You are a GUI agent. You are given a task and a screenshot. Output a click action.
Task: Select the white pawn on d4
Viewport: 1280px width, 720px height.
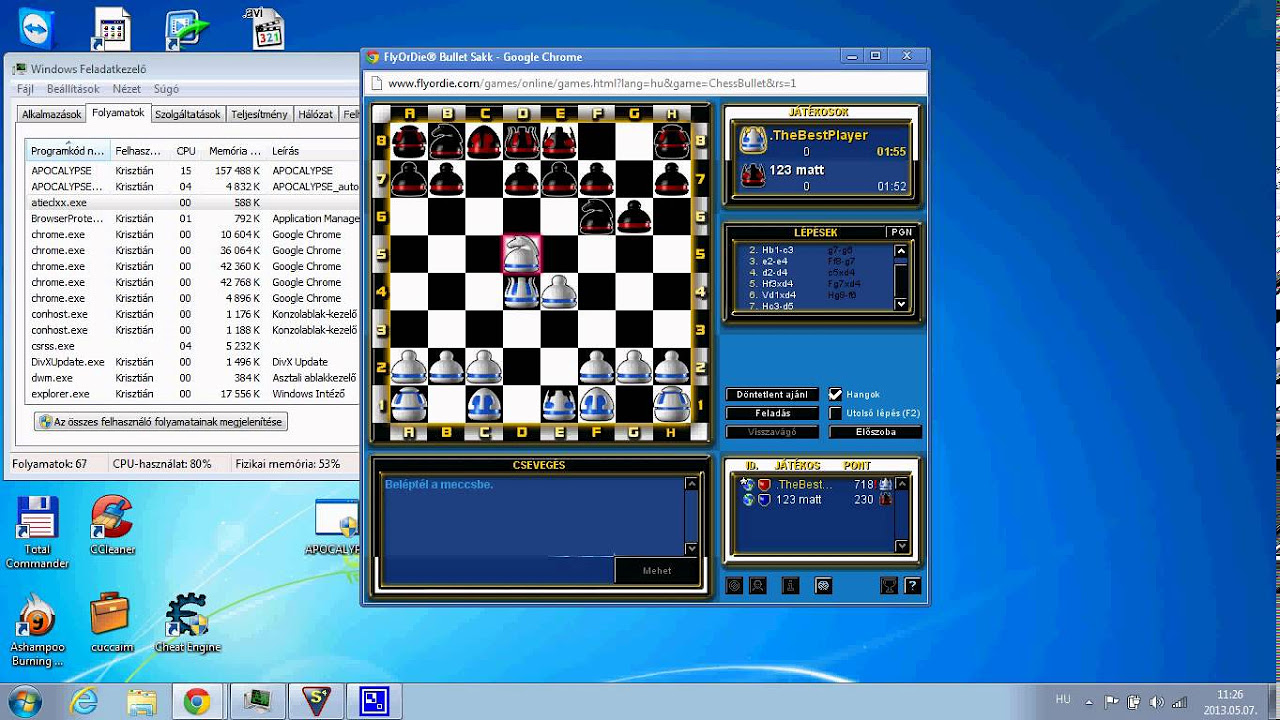[521, 292]
